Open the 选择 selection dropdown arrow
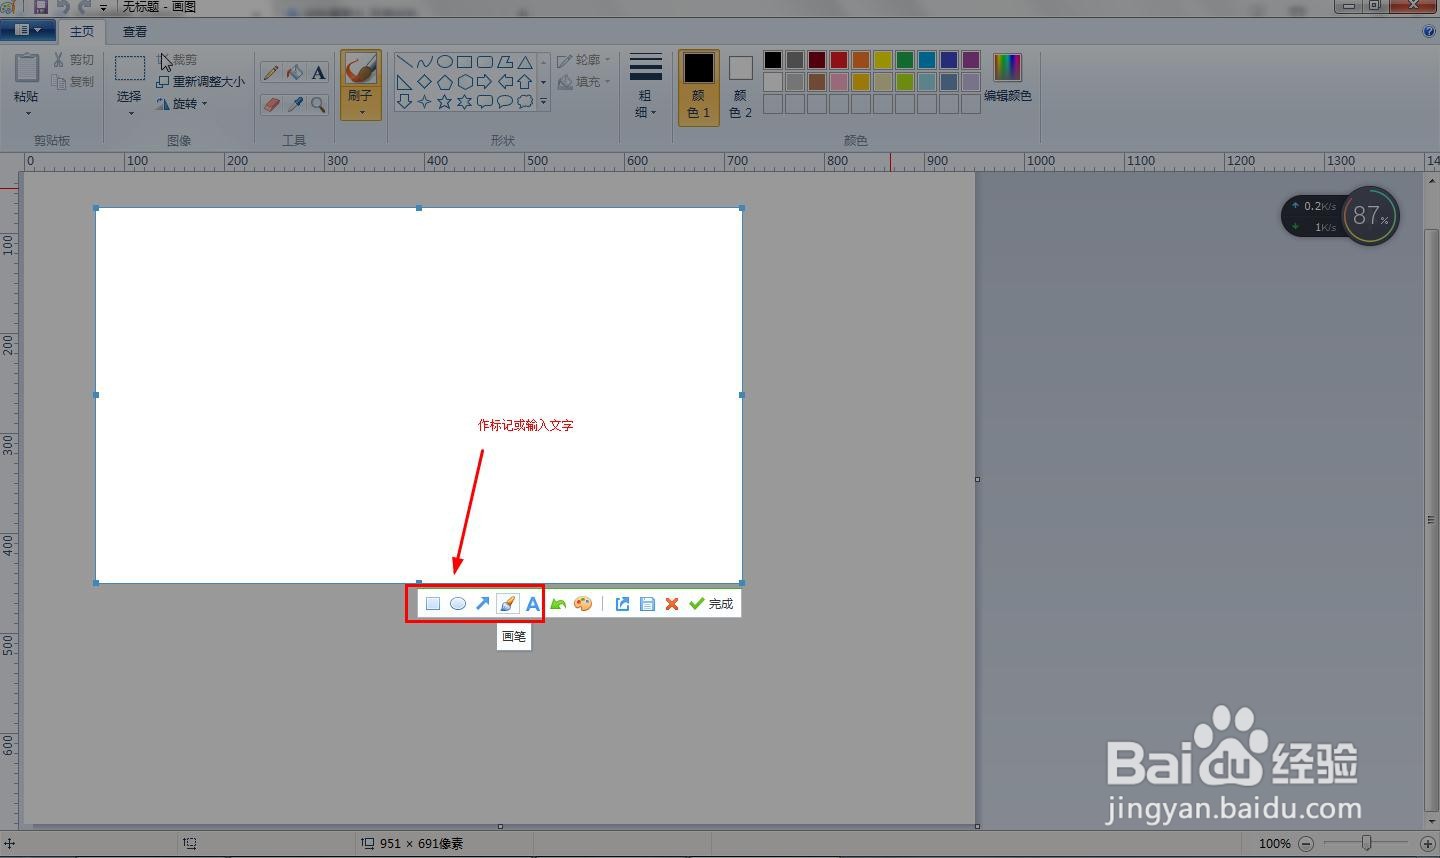This screenshot has width=1440, height=858. [130, 113]
